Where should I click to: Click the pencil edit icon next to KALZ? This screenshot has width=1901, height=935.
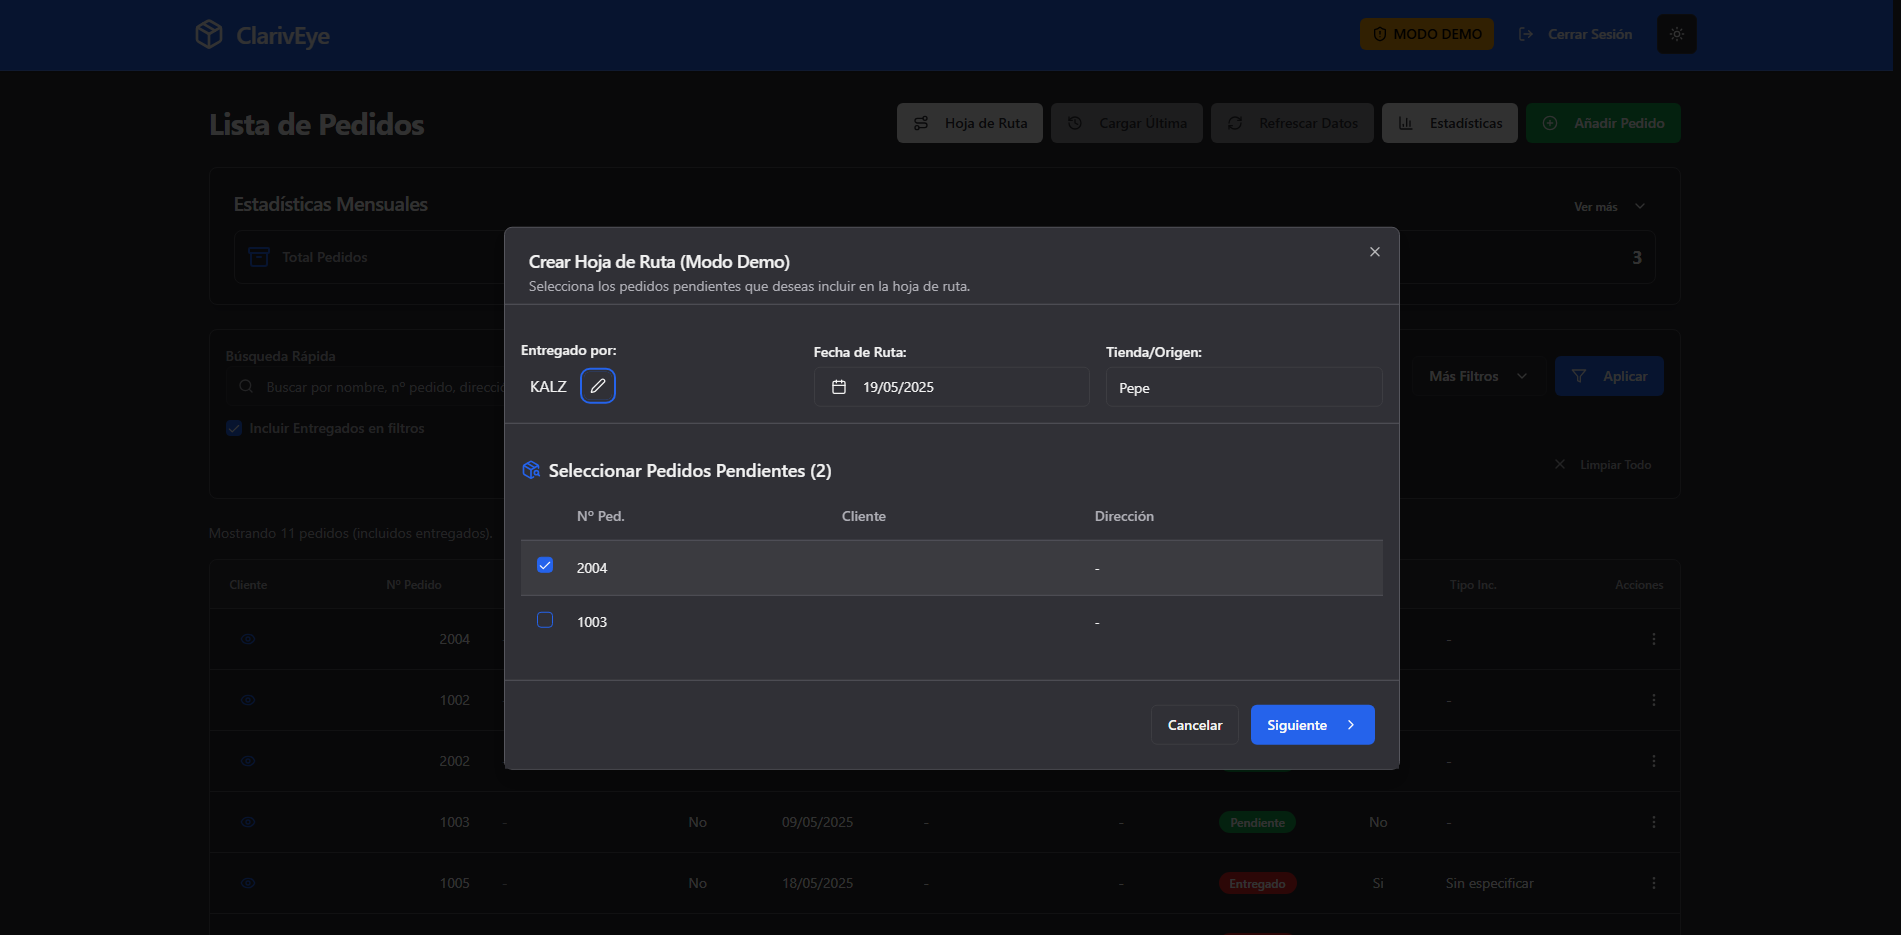click(x=598, y=386)
